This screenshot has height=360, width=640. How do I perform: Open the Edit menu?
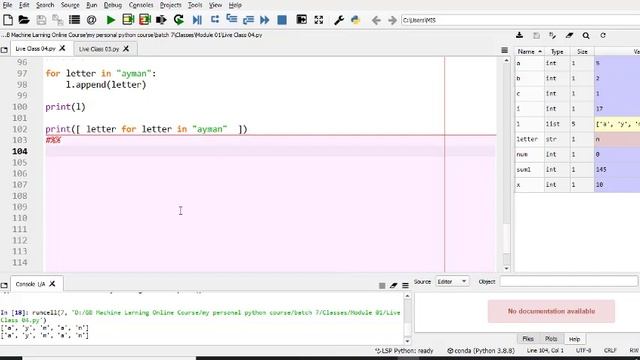[24, 5]
